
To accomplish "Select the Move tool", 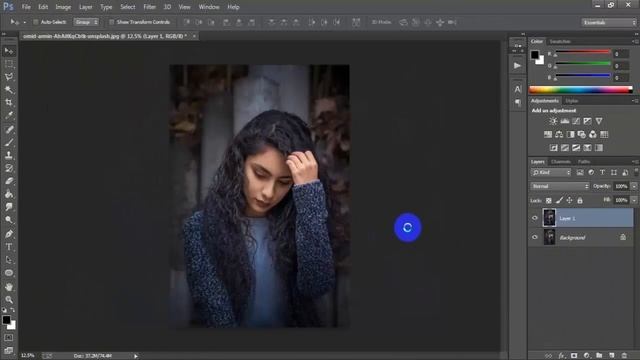I will tap(9, 51).
